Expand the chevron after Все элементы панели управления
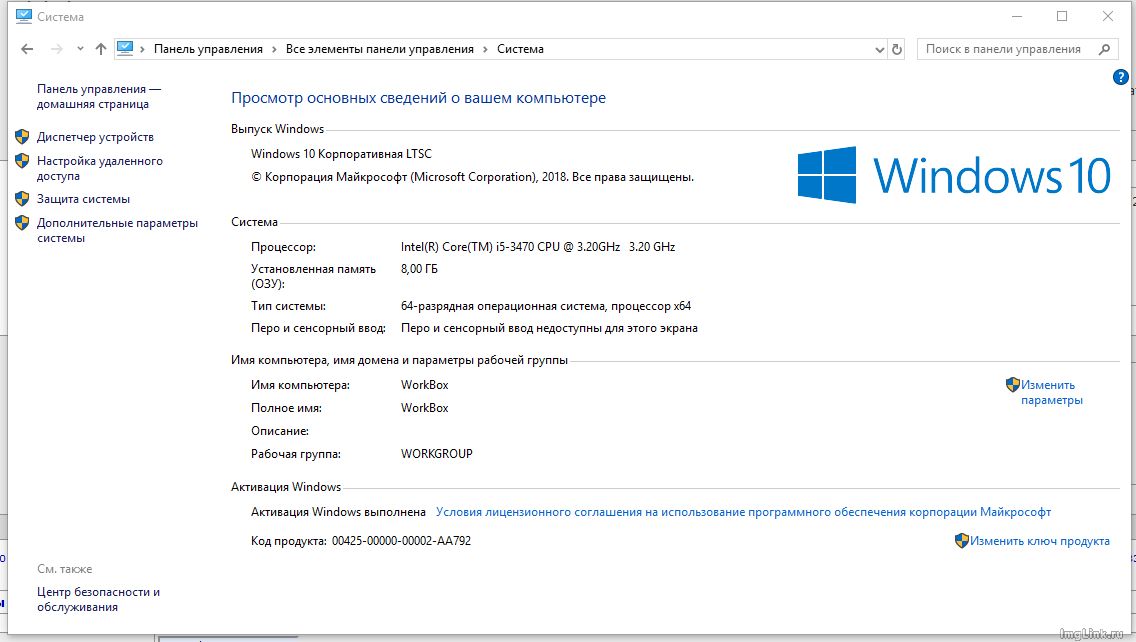Viewport: 1136px width, 642px height. coord(485,49)
